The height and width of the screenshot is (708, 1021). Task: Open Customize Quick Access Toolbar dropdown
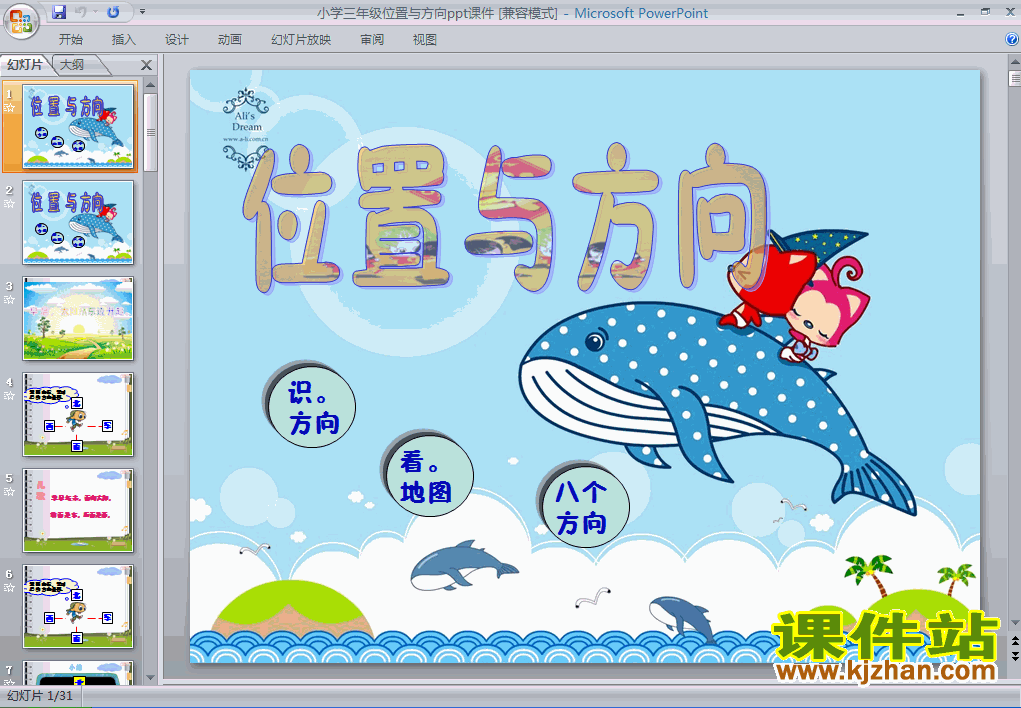(143, 12)
